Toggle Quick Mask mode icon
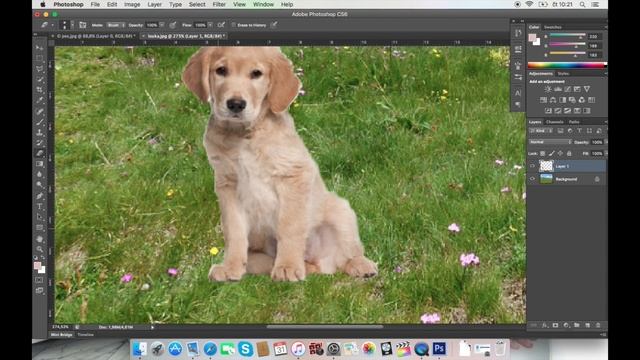 (39, 280)
